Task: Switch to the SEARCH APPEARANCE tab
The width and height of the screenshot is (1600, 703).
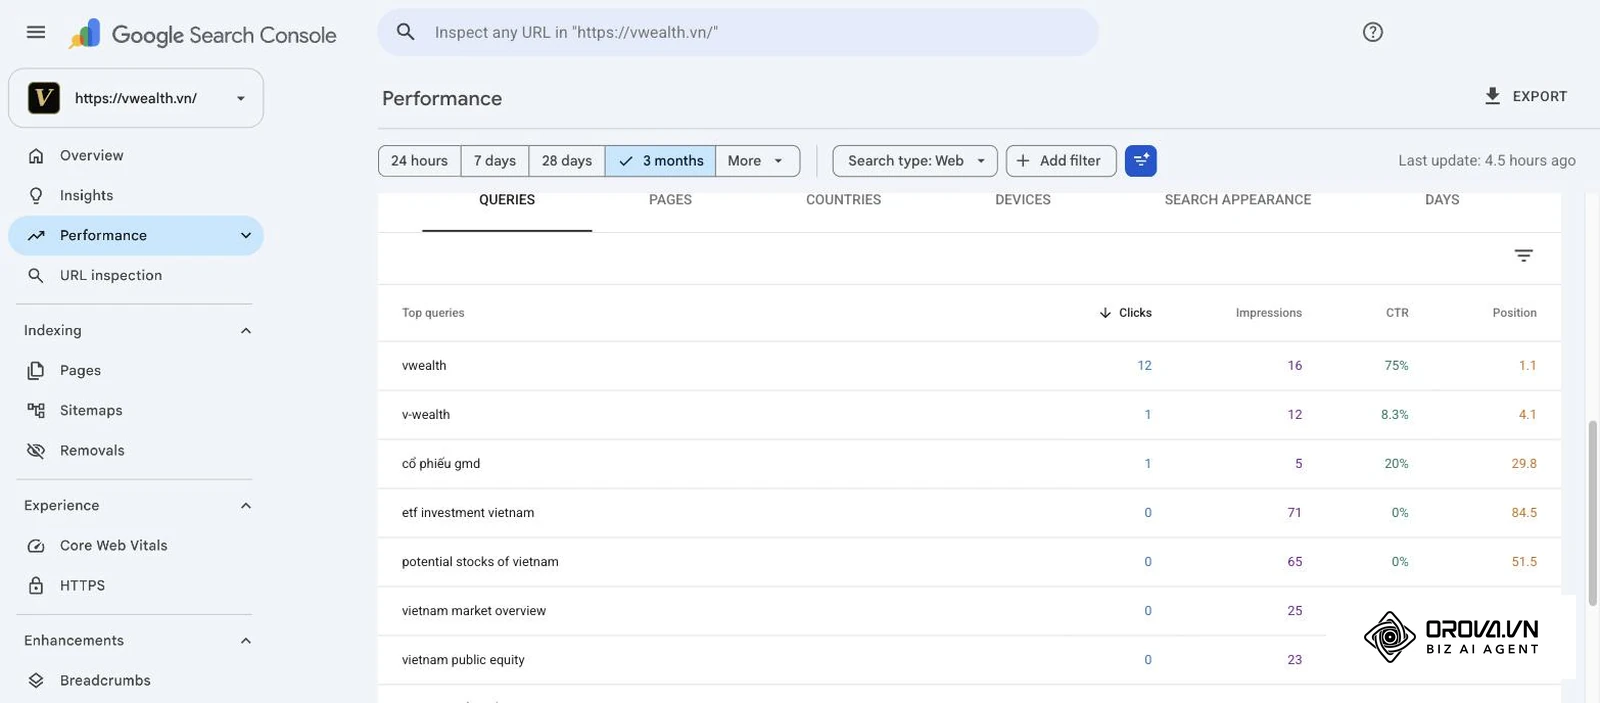Action: (1238, 201)
